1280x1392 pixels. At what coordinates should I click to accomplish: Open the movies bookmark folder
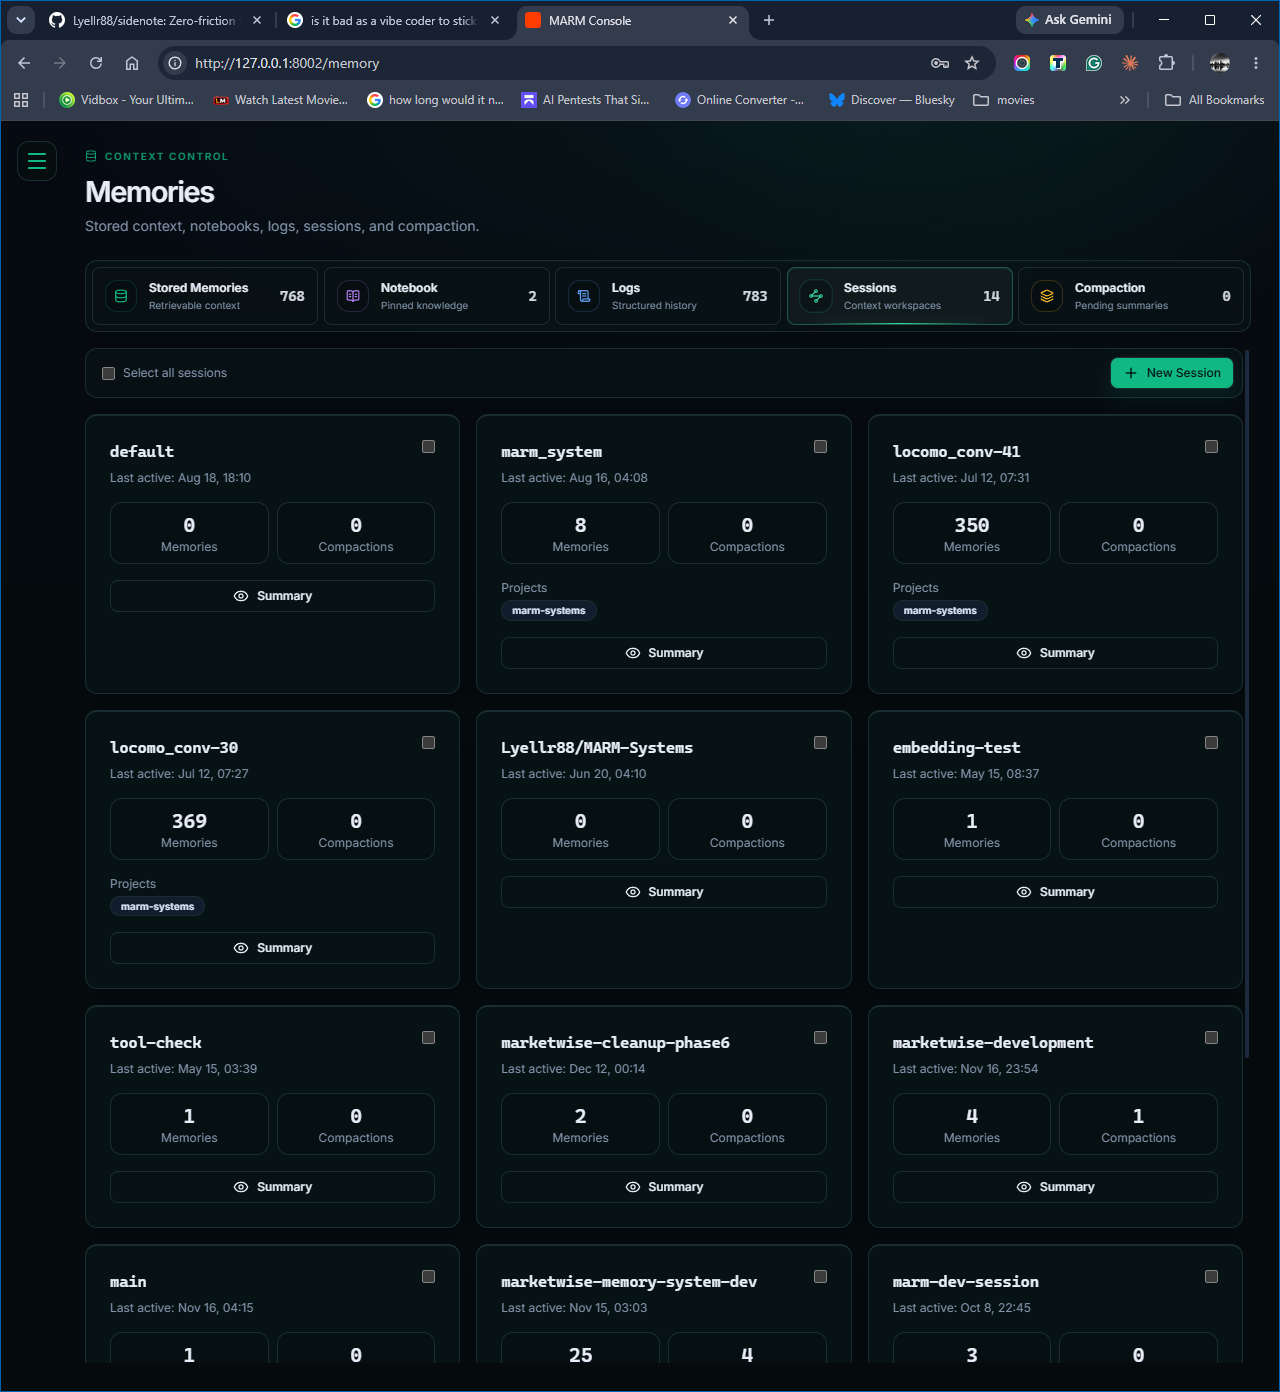coord(1004,100)
